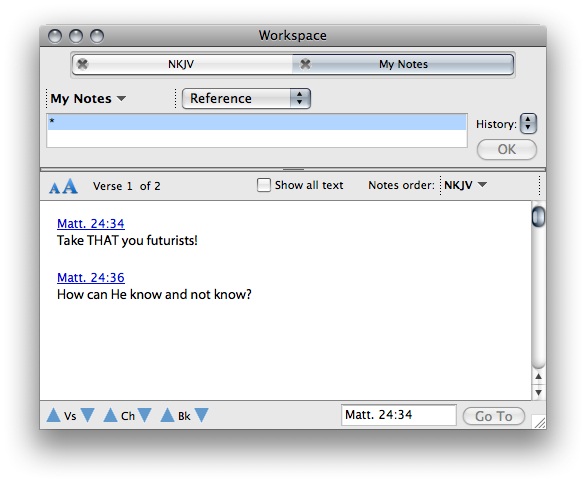Click the OK button

pyautogui.click(x=506, y=149)
